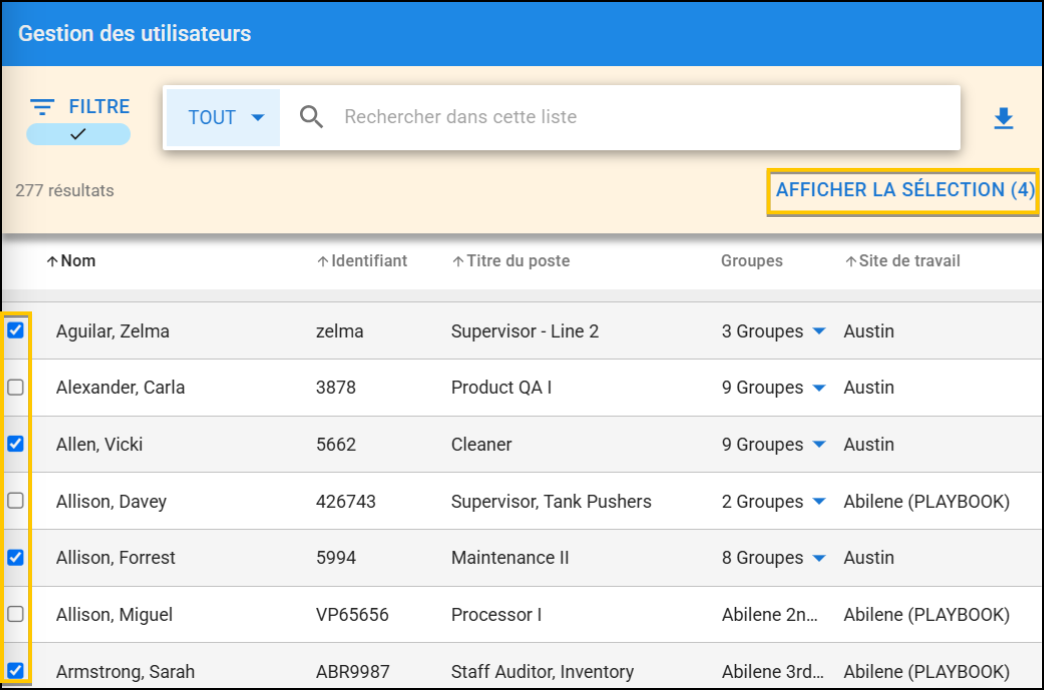Uncheck Armstrong, Sarah's selection checkbox

click(x=15, y=671)
